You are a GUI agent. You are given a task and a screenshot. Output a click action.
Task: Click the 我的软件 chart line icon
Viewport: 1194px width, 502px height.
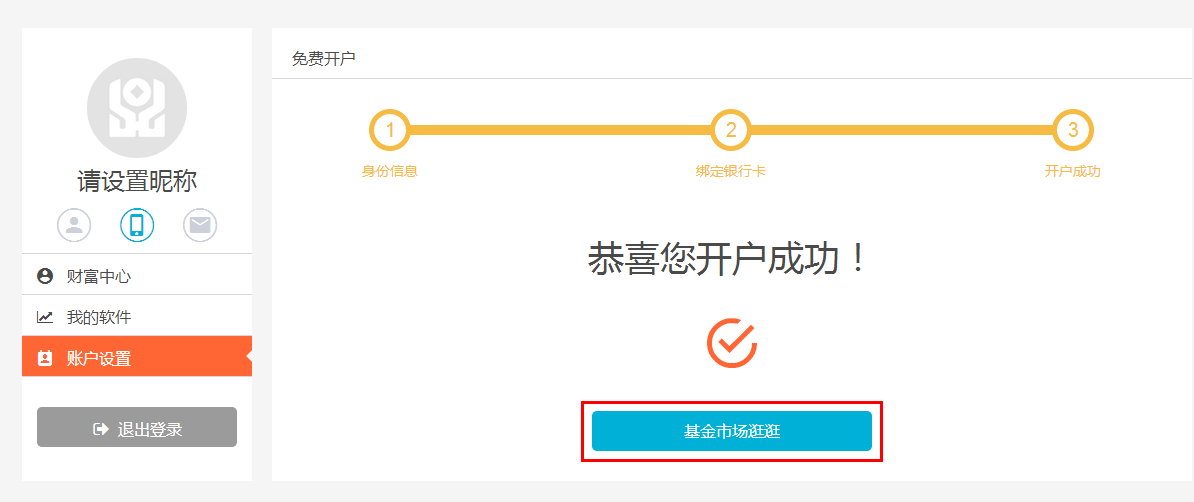44,317
